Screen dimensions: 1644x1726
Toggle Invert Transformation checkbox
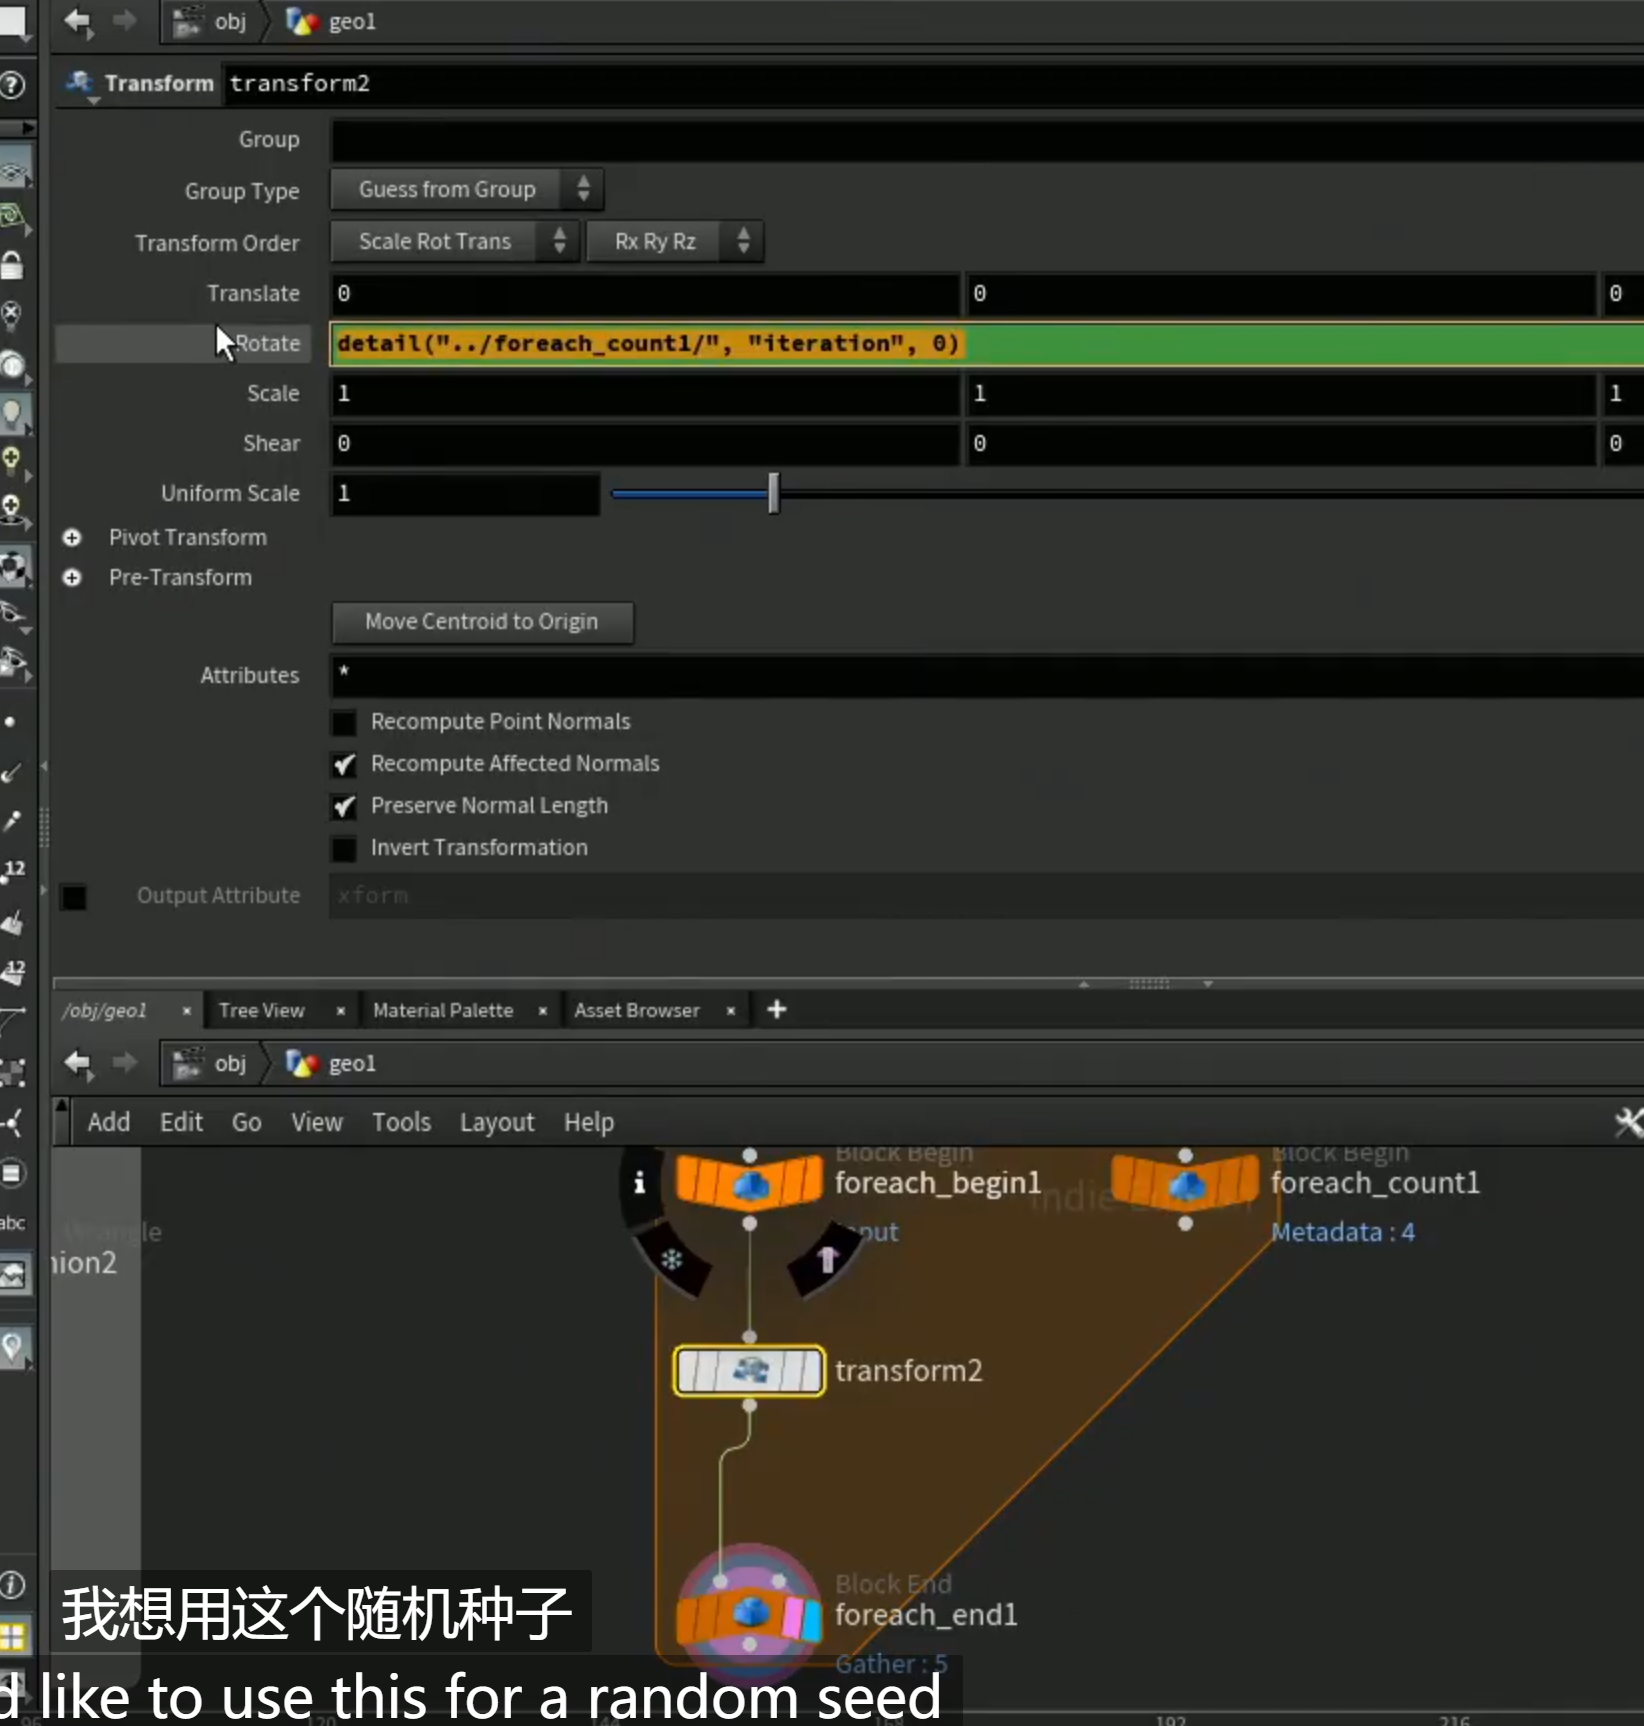tap(344, 848)
